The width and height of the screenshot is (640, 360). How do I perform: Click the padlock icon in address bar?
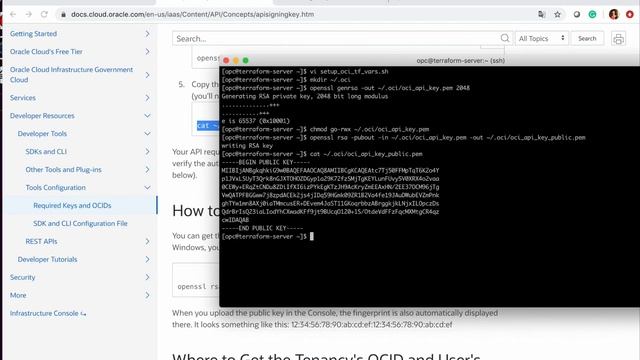tap(63, 14)
